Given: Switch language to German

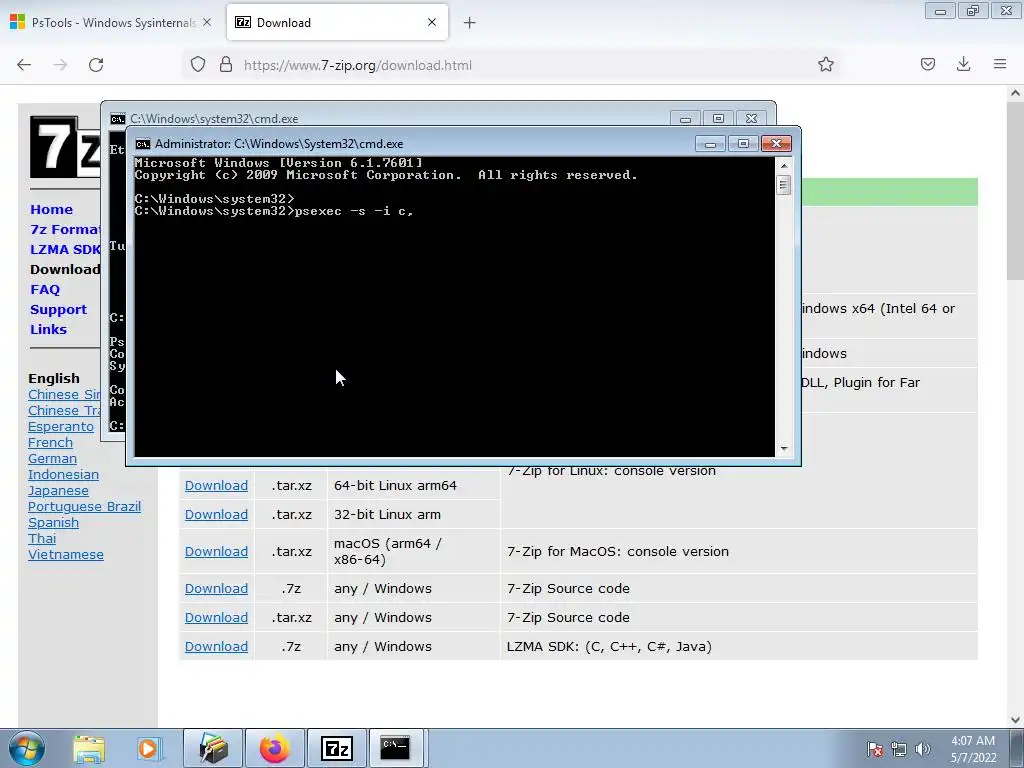Looking at the screenshot, I should [x=52, y=458].
